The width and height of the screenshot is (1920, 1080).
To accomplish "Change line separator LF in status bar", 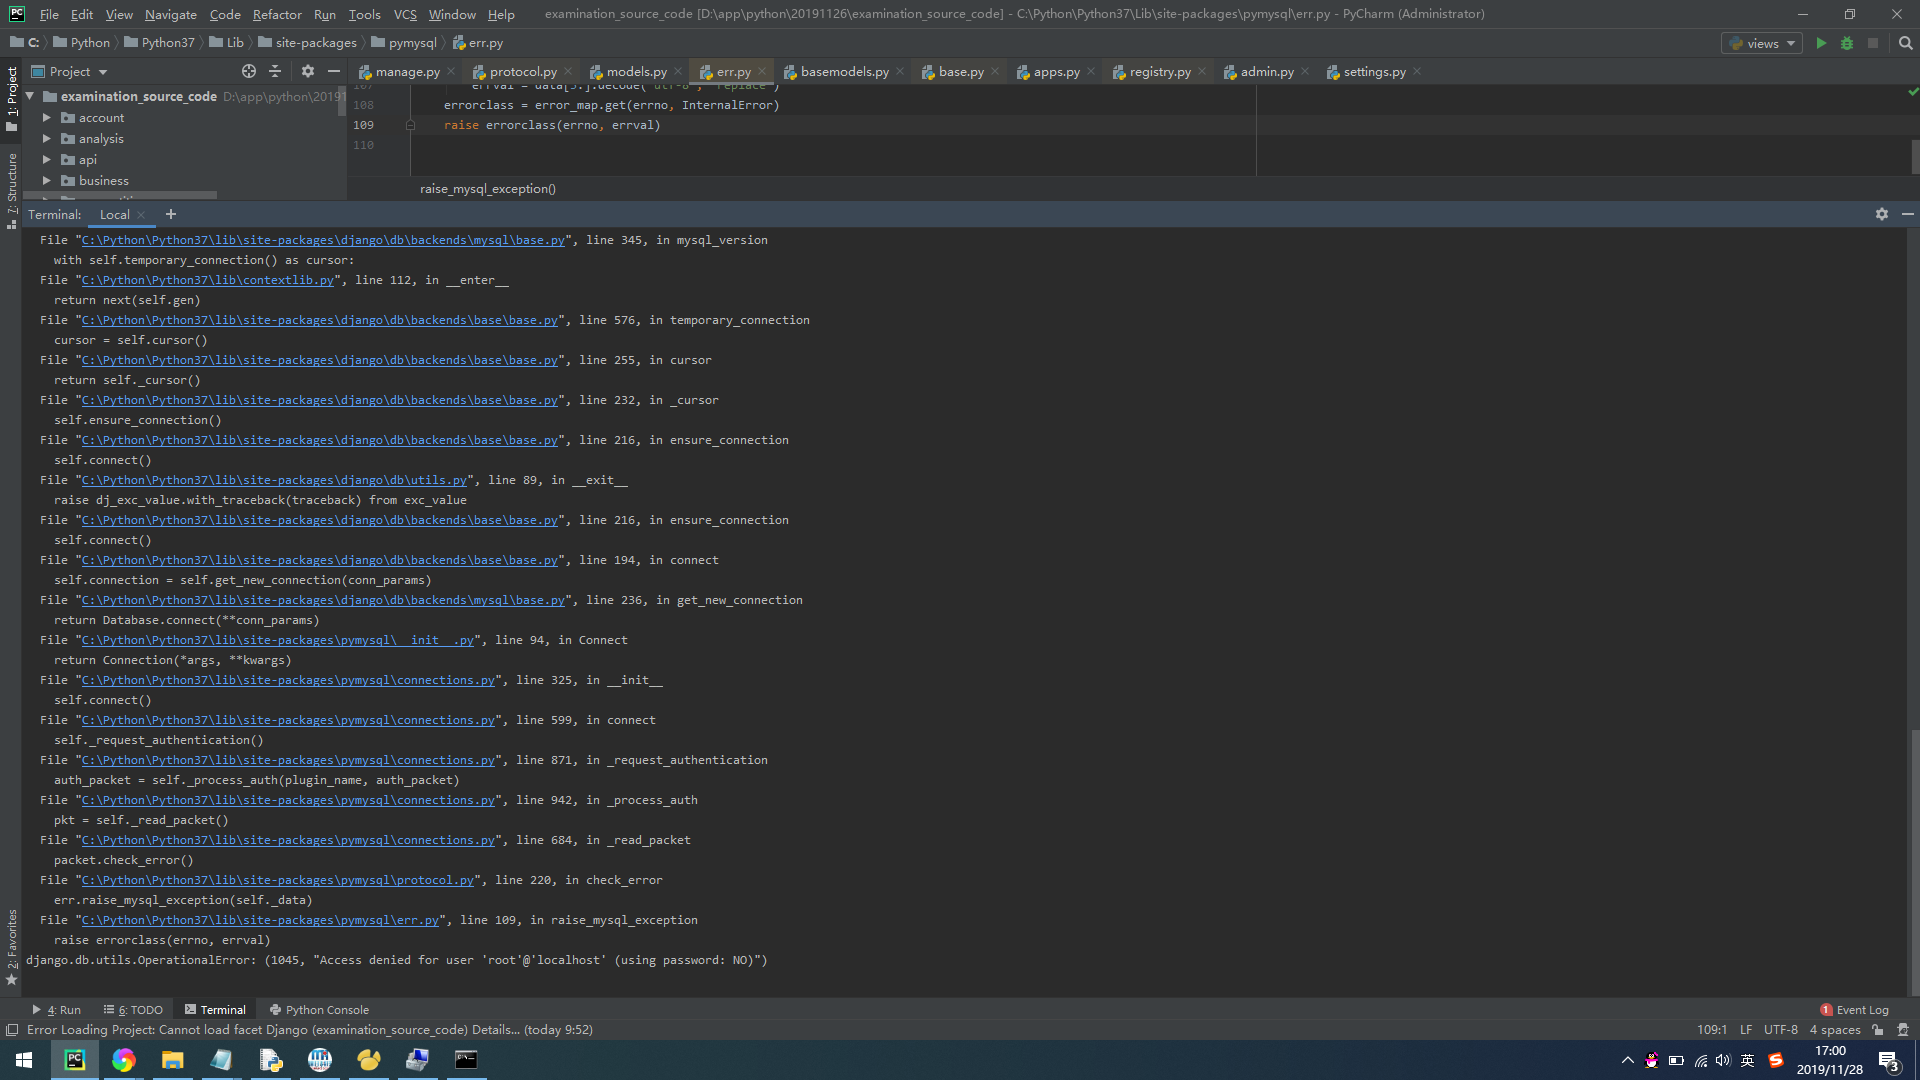I will pyautogui.click(x=1745, y=1030).
